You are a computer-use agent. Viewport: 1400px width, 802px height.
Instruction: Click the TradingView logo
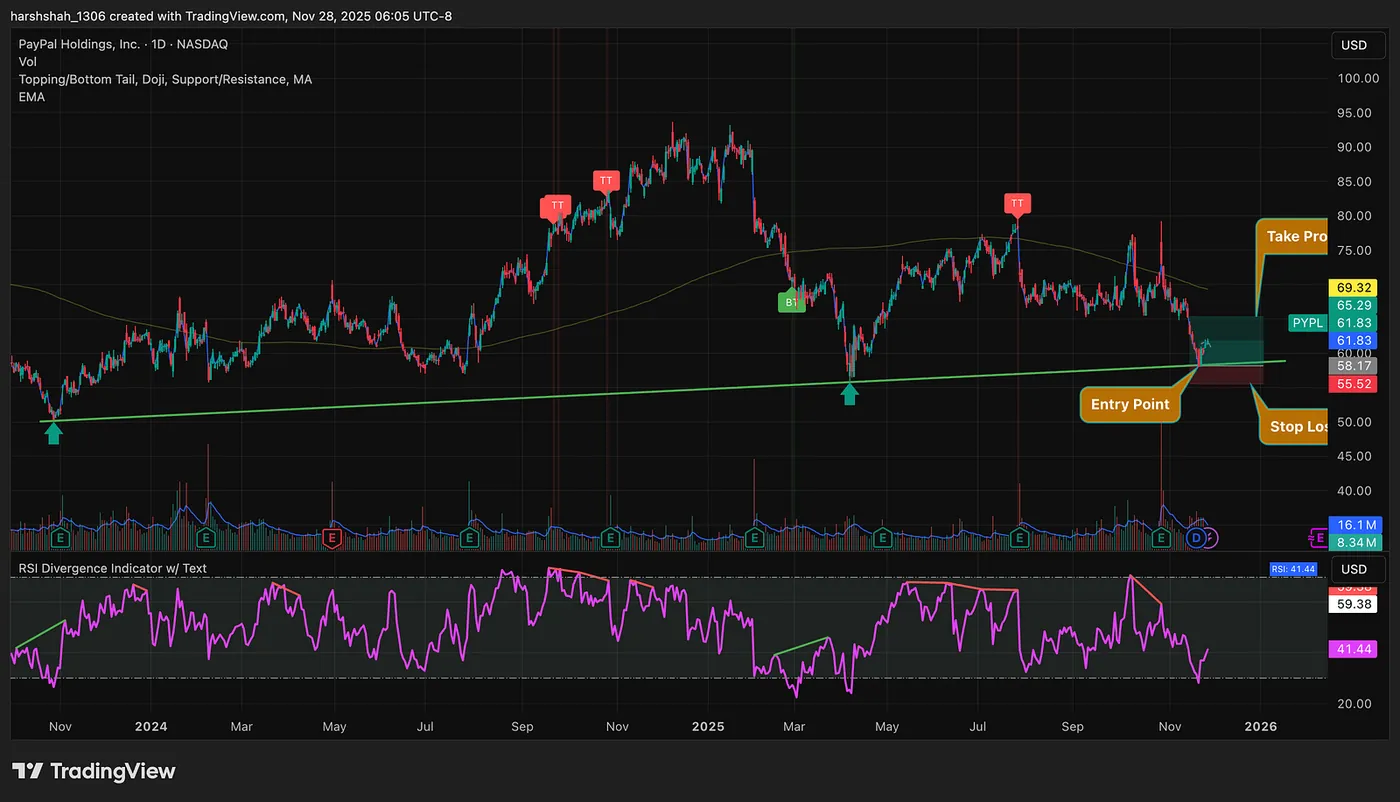94,771
